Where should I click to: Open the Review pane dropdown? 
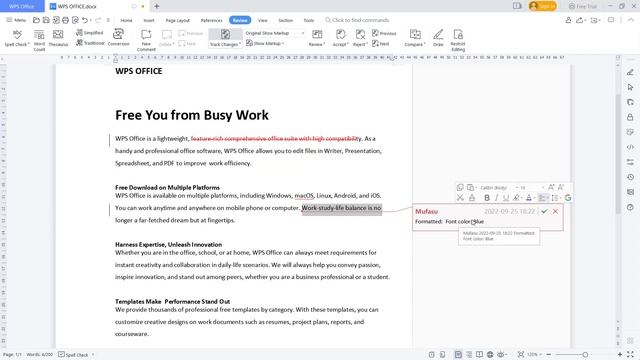coord(317,38)
